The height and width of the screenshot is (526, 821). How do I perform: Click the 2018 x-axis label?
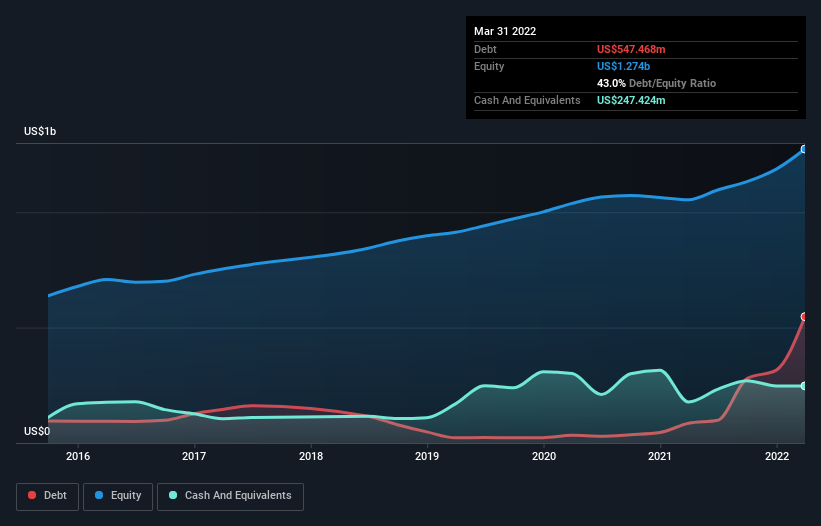click(x=311, y=456)
